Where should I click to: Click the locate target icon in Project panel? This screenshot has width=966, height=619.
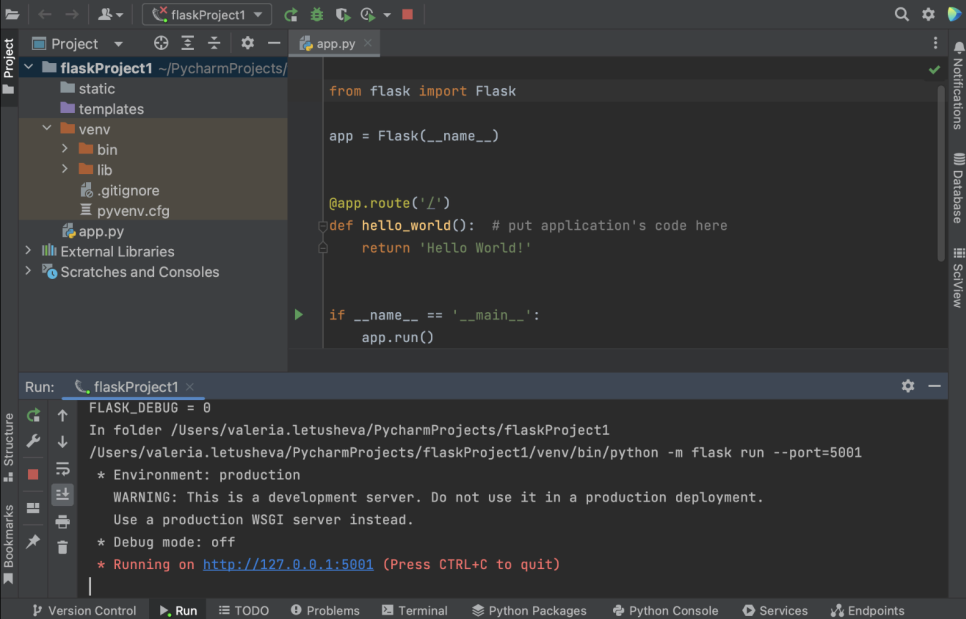click(161, 43)
